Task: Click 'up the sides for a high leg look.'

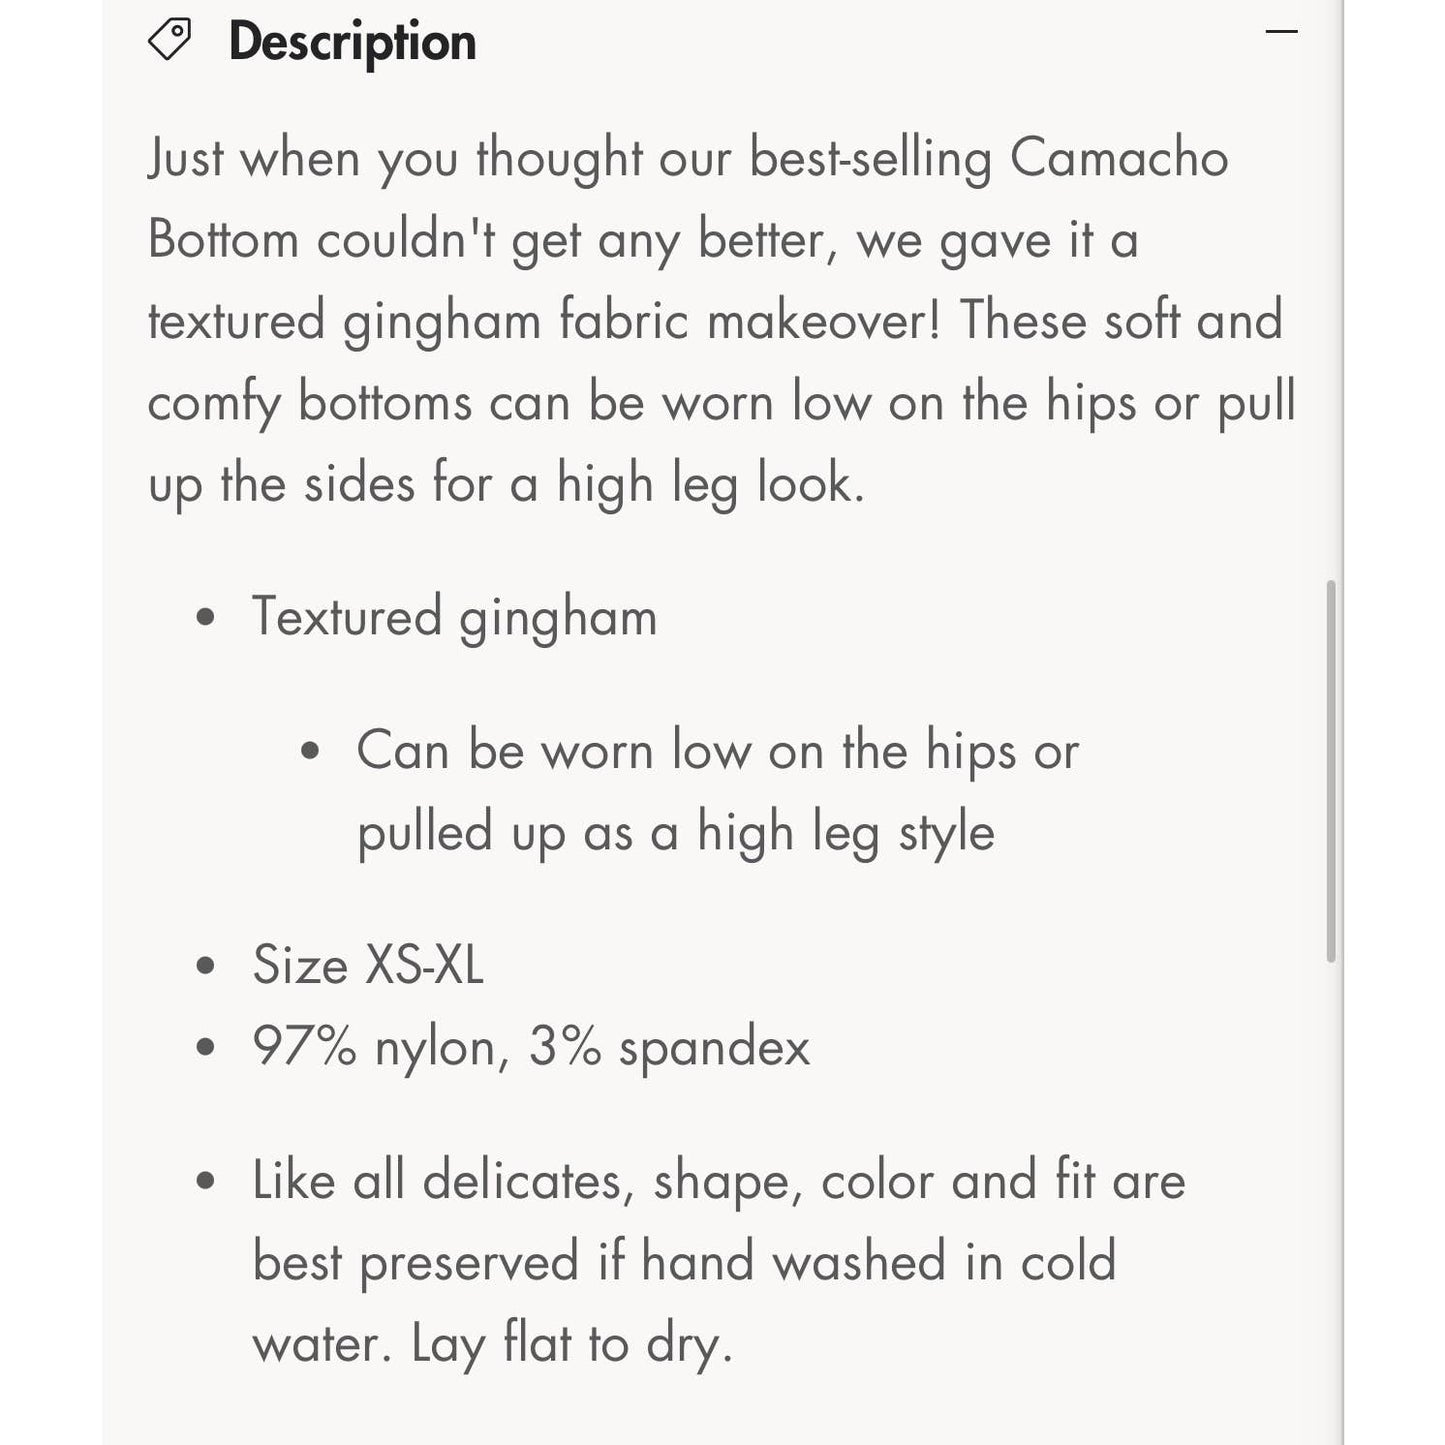Action: pos(505,484)
